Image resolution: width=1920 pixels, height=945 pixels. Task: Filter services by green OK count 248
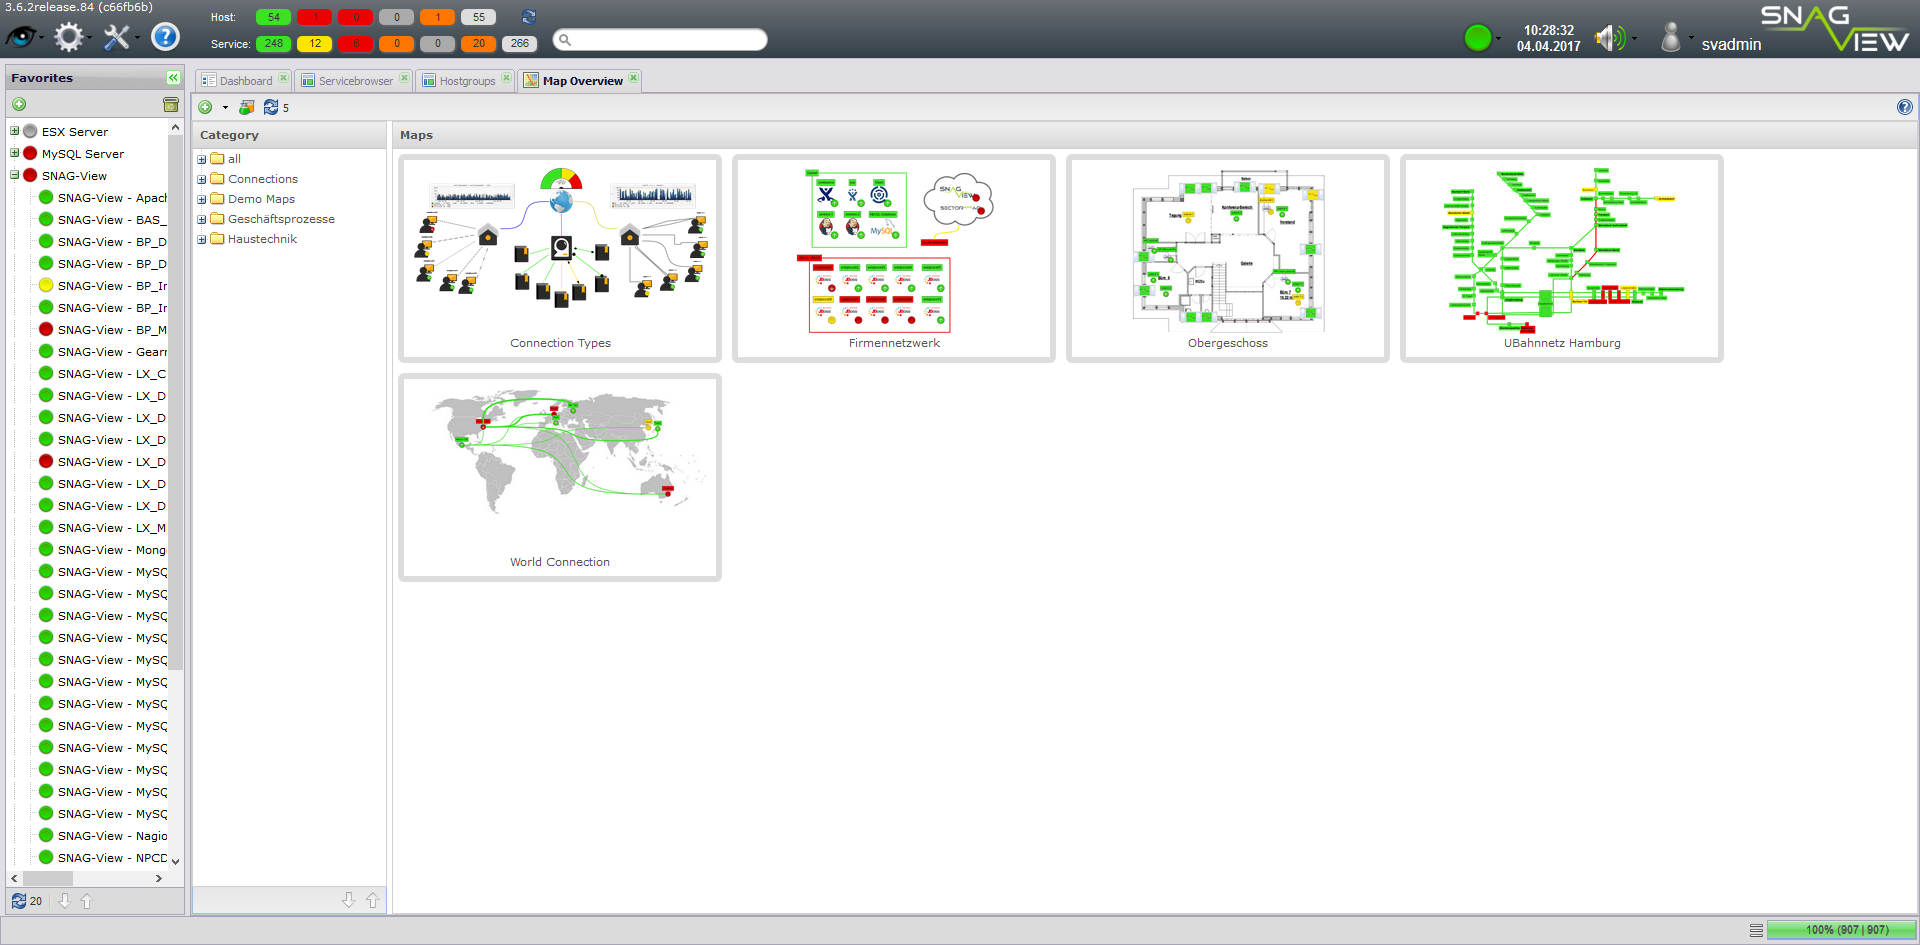[x=274, y=43]
